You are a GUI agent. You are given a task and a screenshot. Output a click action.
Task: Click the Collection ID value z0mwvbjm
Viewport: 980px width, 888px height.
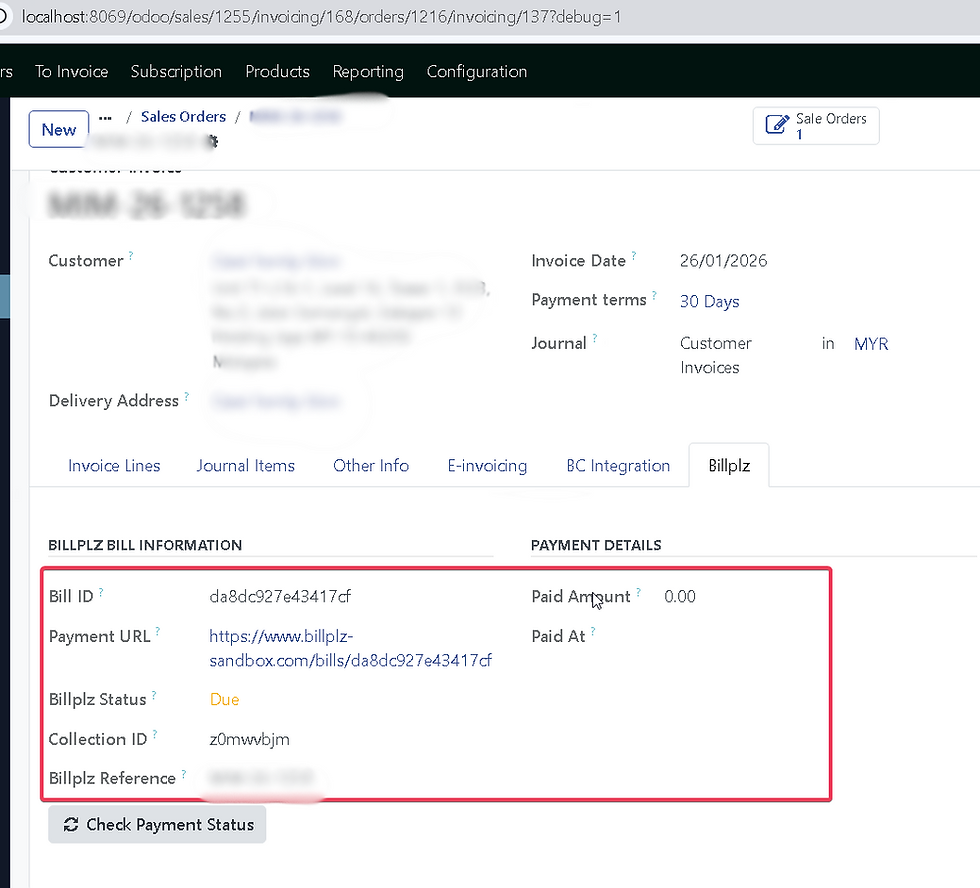249,739
